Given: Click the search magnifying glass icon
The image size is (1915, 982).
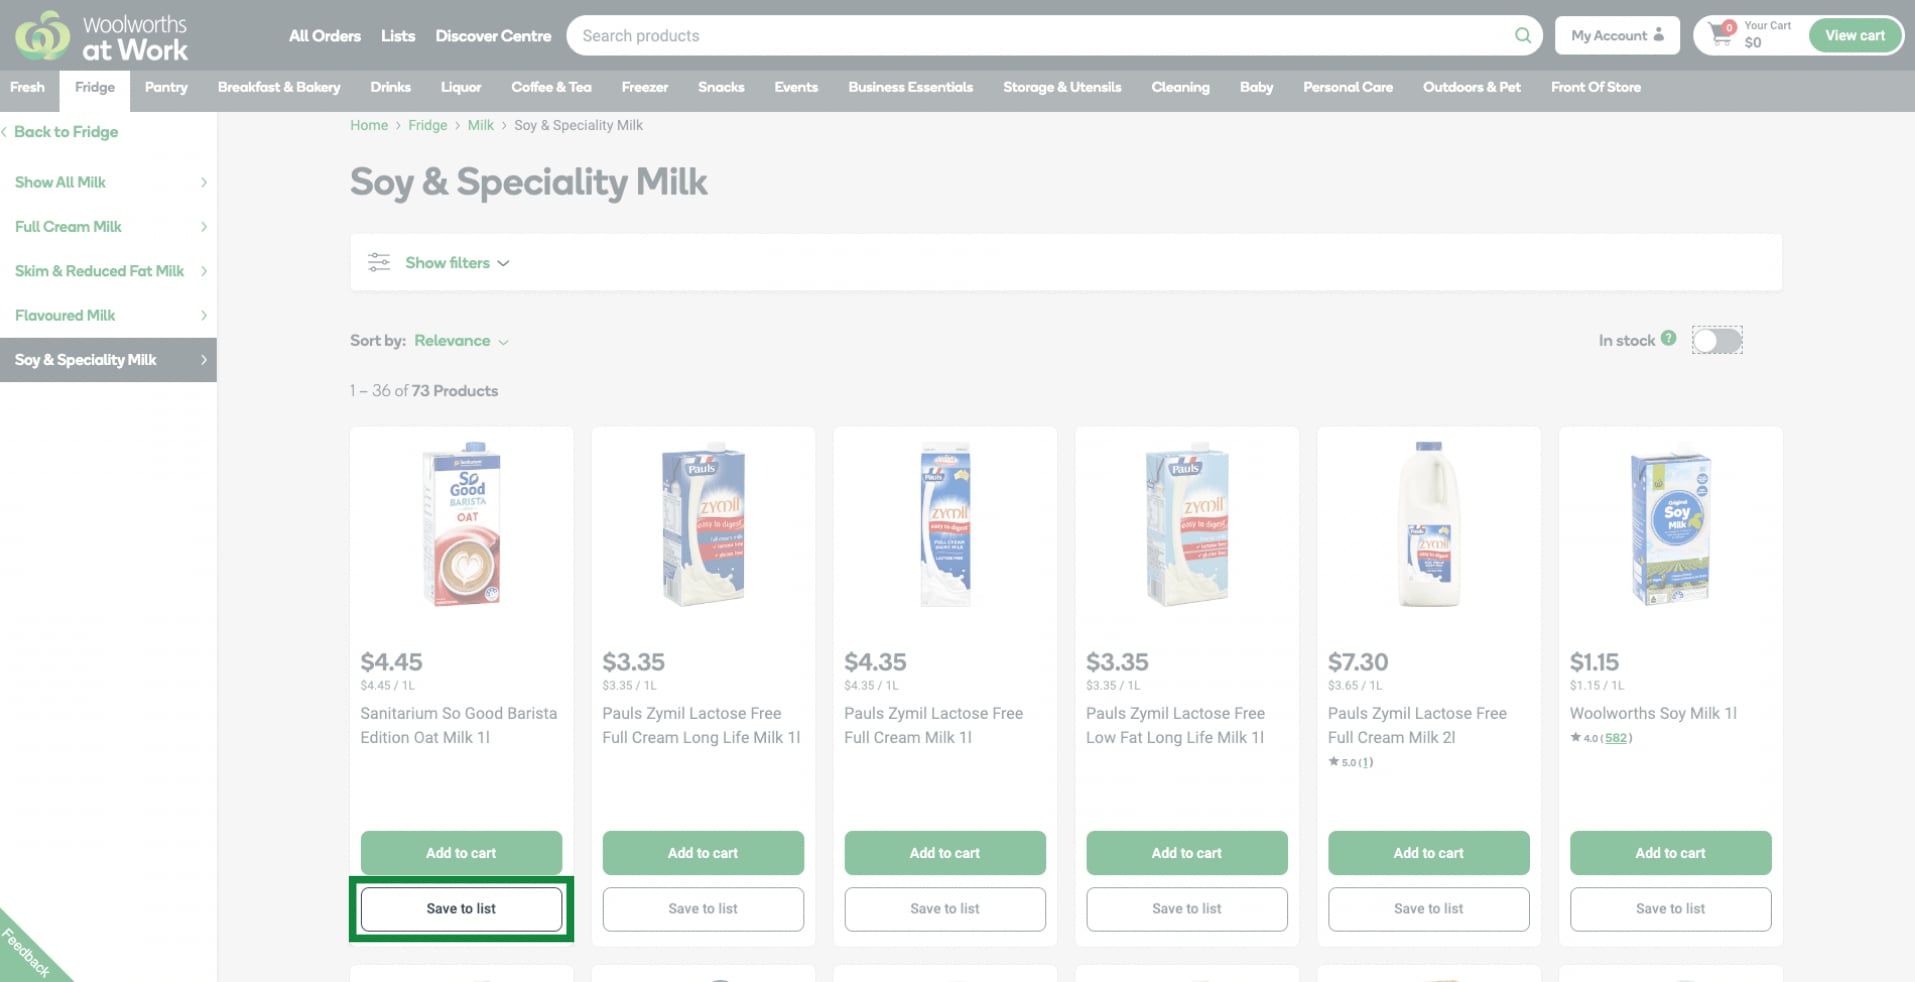Looking at the screenshot, I should coord(1523,35).
